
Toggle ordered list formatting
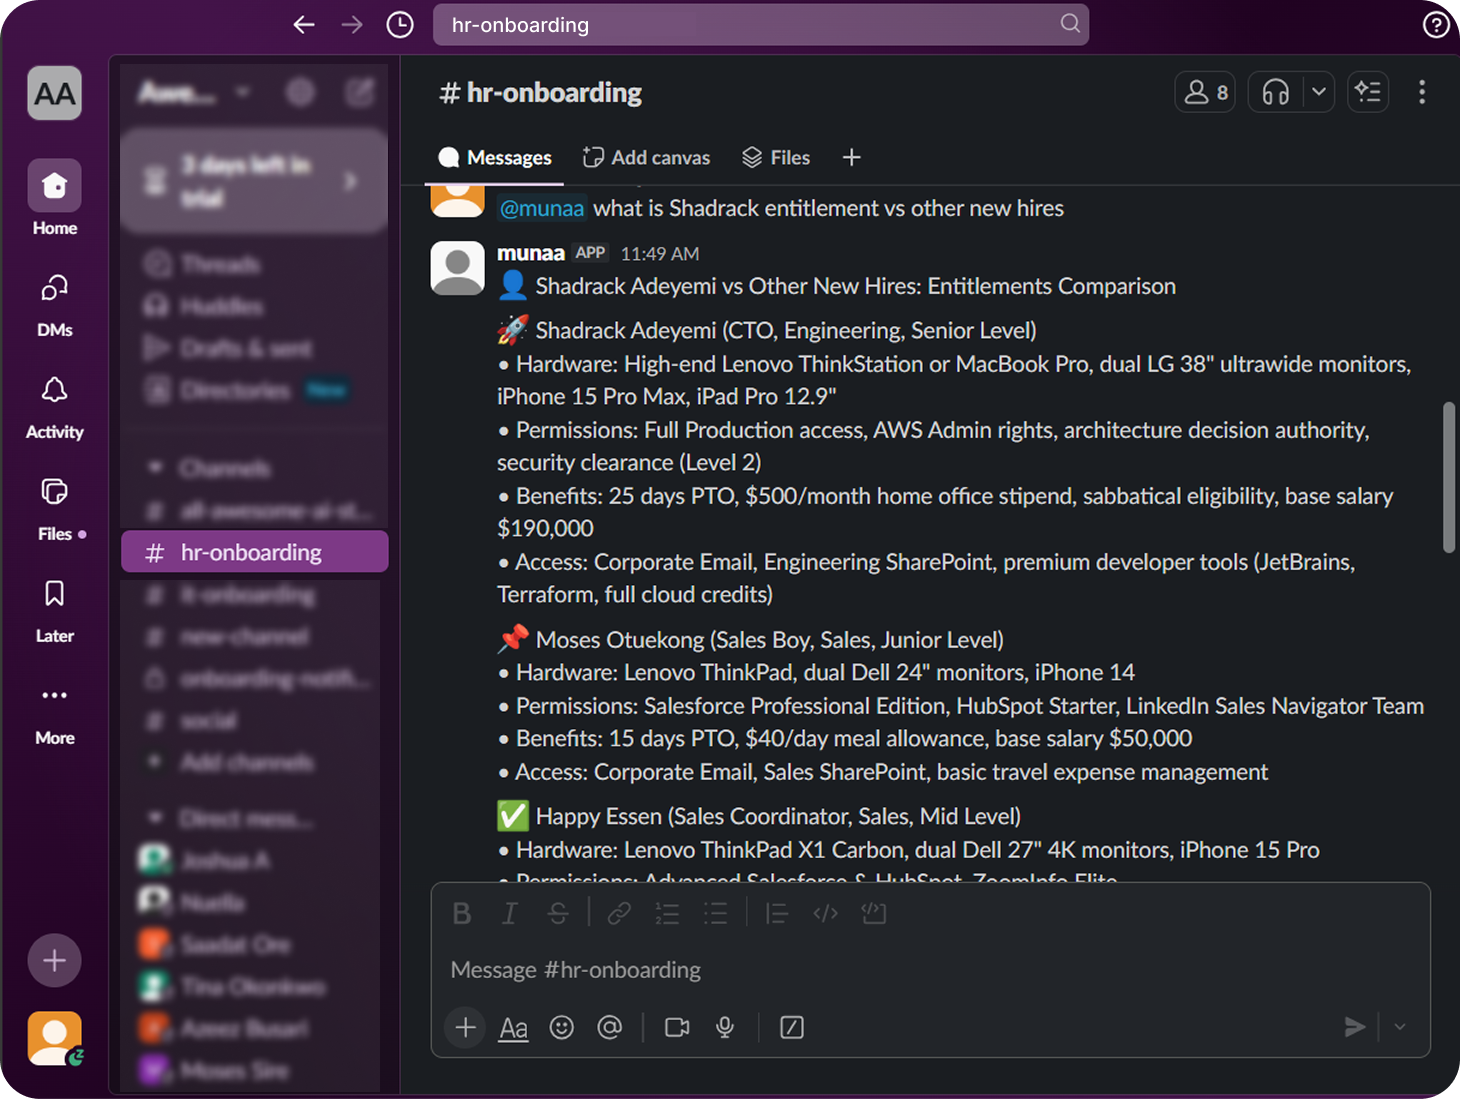[x=667, y=913]
